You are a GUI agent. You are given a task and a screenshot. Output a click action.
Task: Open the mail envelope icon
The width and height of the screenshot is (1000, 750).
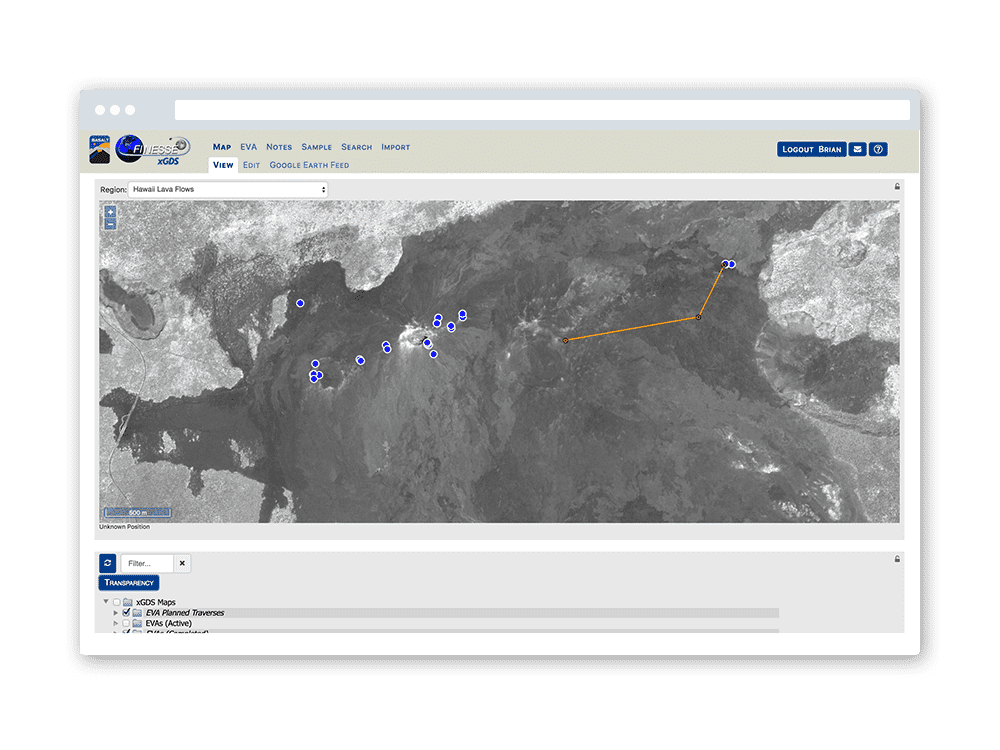(x=858, y=149)
